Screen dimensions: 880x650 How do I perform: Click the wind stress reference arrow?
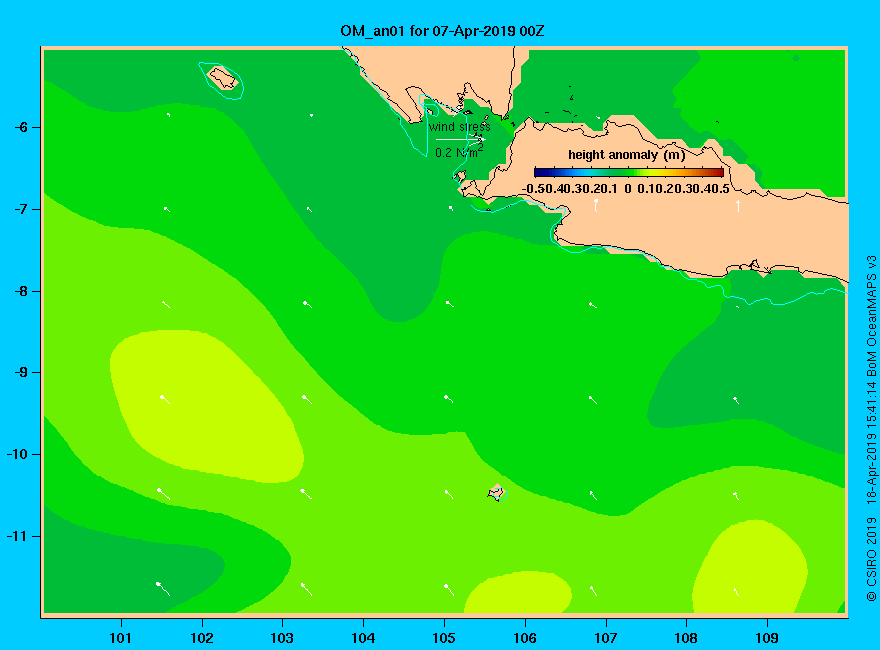click(x=461, y=139)
